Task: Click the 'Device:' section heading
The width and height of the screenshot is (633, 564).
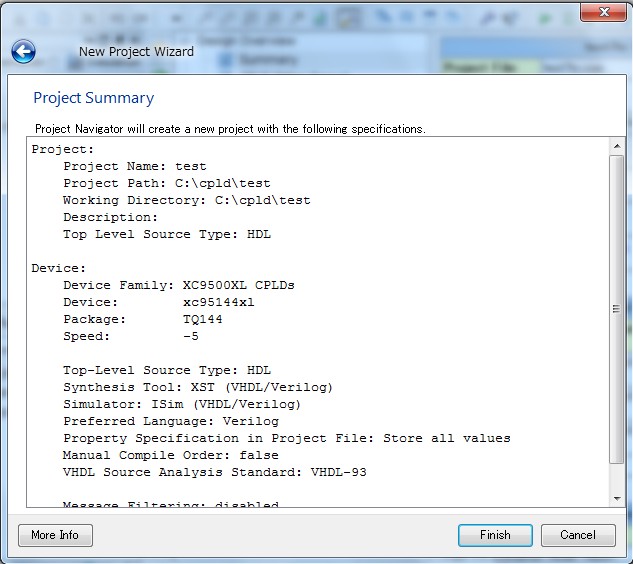Action: pyautogui.click(x=59, y=268)
